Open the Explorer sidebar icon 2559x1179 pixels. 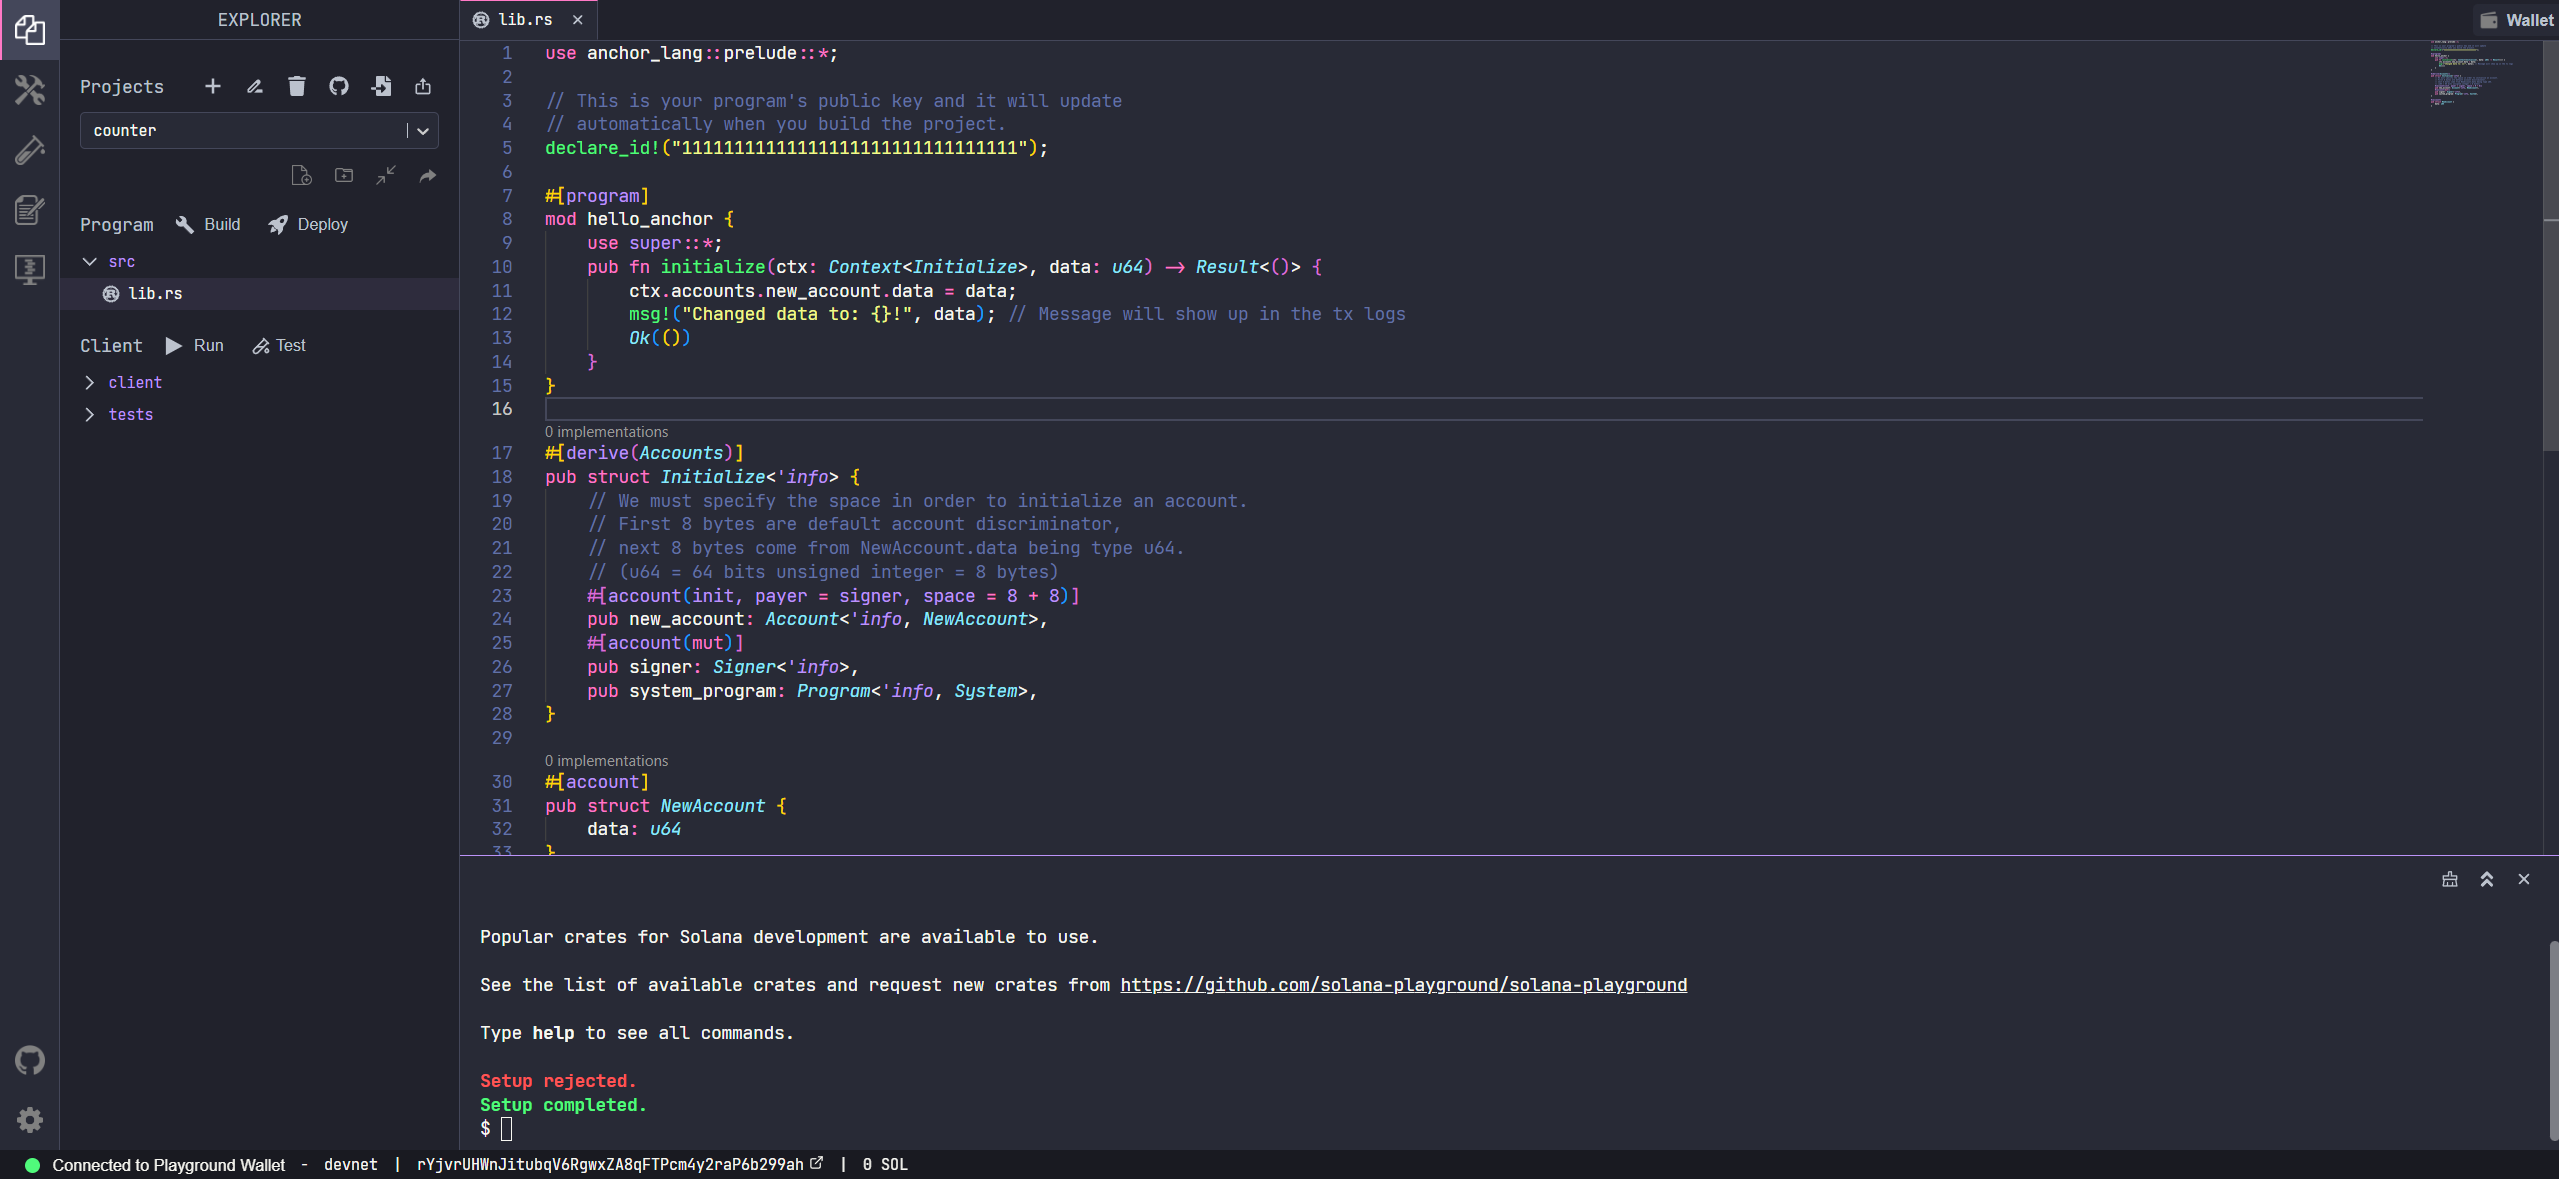(30, 30)
